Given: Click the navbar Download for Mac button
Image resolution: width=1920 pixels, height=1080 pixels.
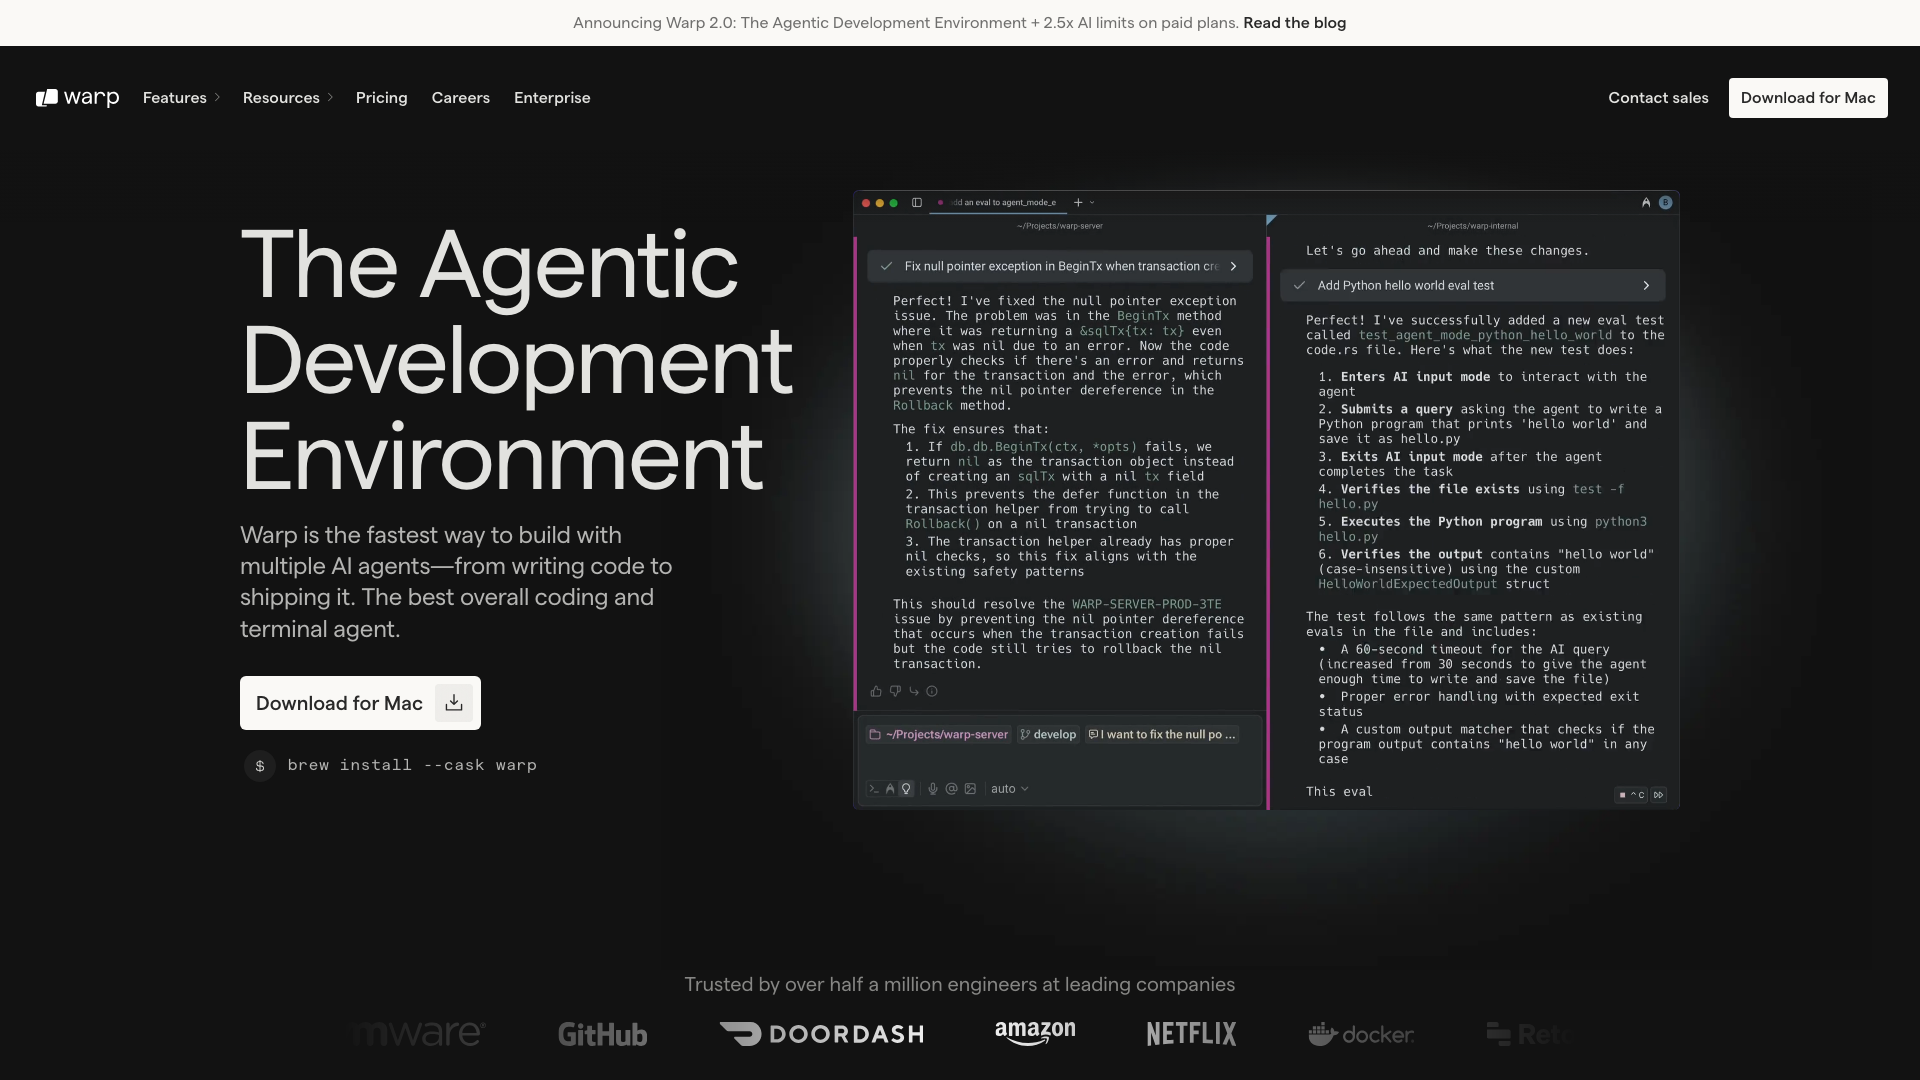Looking at the screenshot, I should [1808, 98].
